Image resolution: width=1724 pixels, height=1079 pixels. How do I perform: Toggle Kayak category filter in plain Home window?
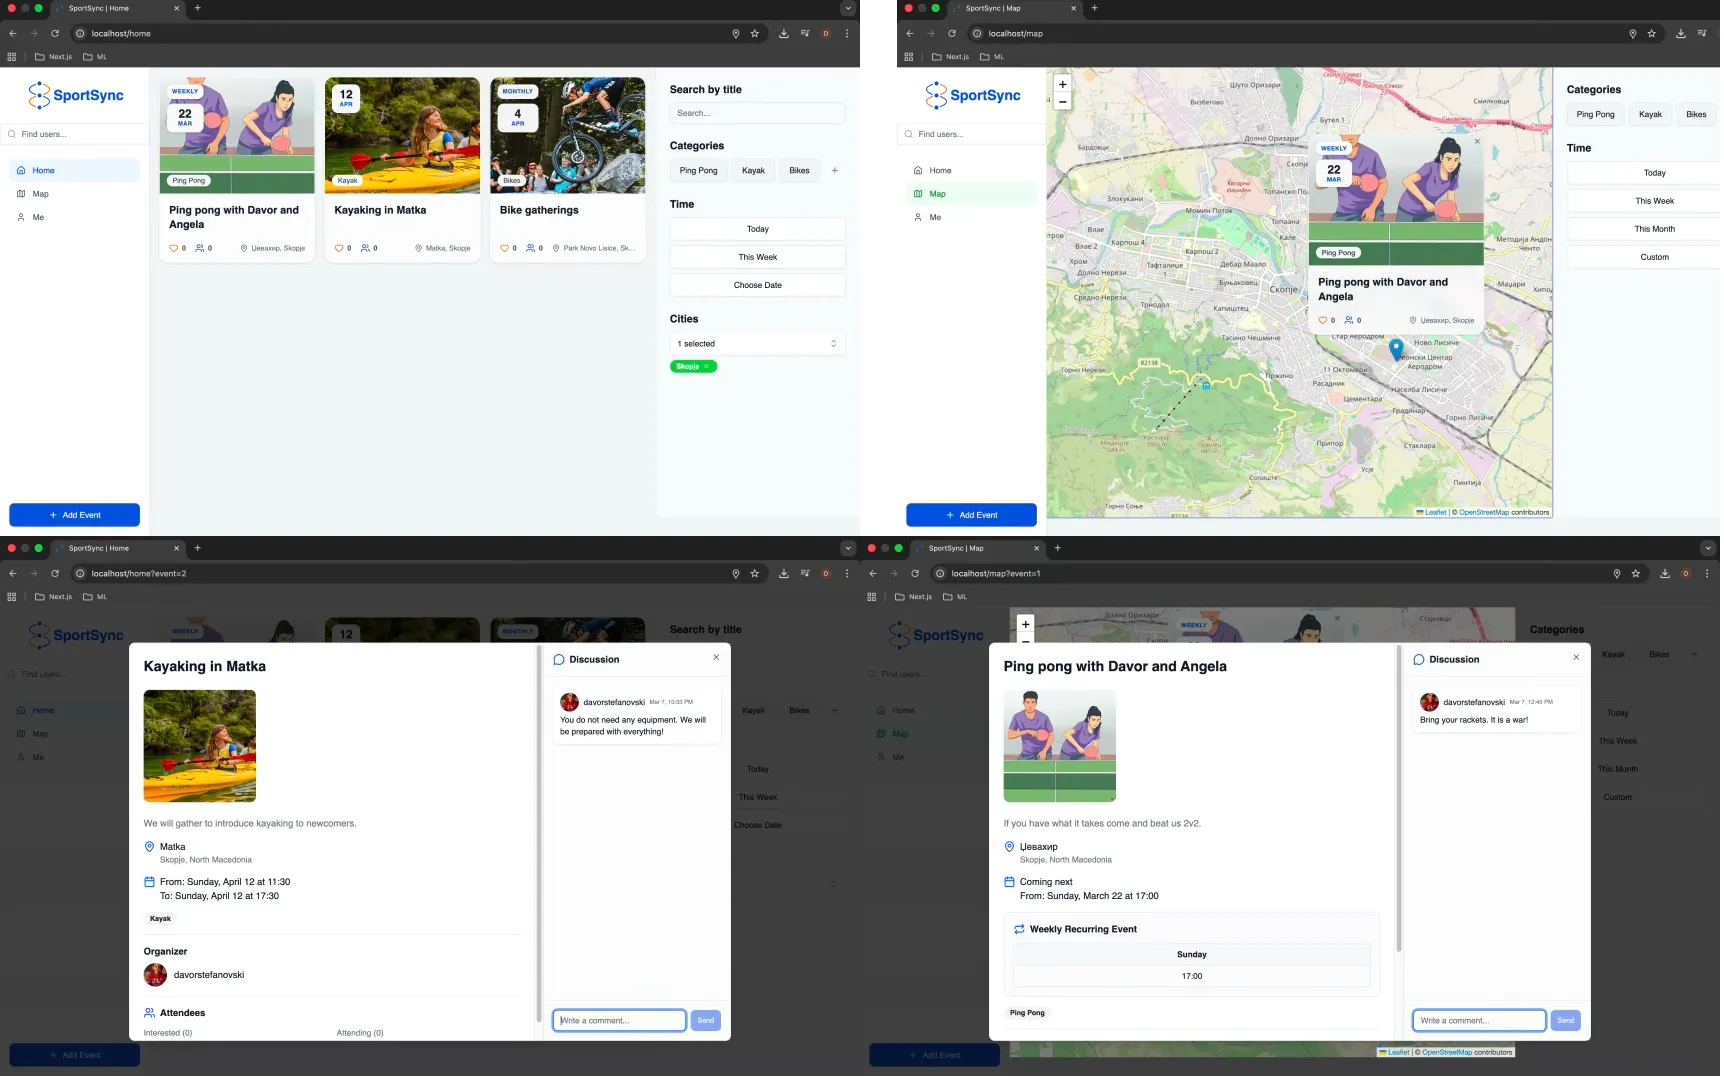click(755, 171)
